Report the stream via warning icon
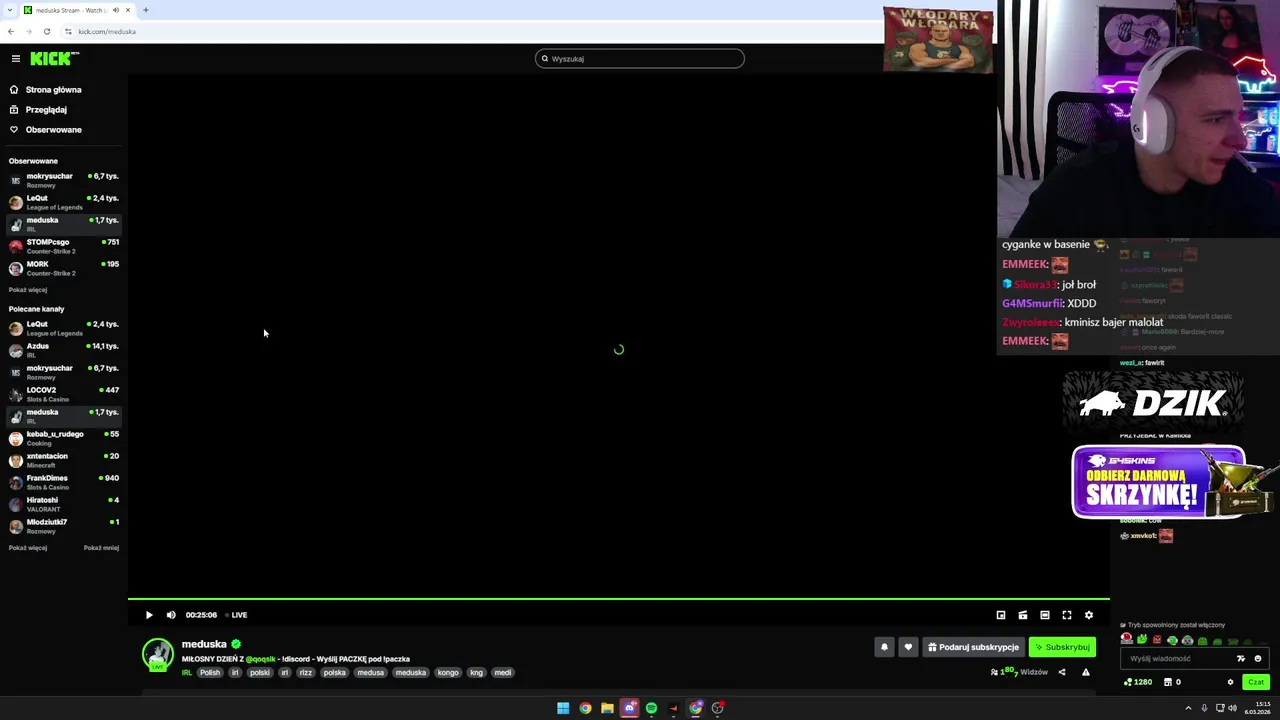This screenshot has height=720, width=1280. [1086, 672]
